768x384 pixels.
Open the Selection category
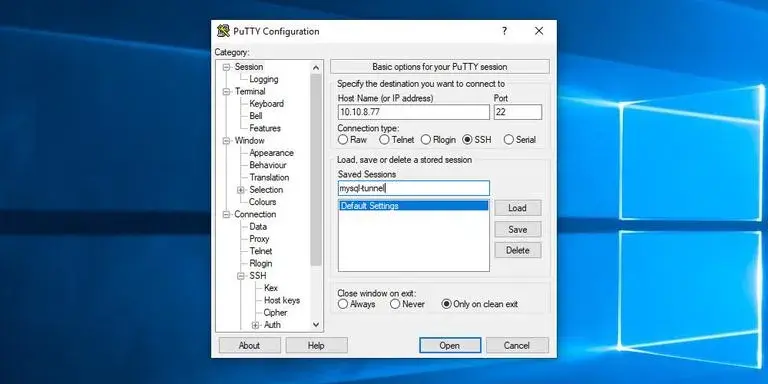[x=266, y=190]
